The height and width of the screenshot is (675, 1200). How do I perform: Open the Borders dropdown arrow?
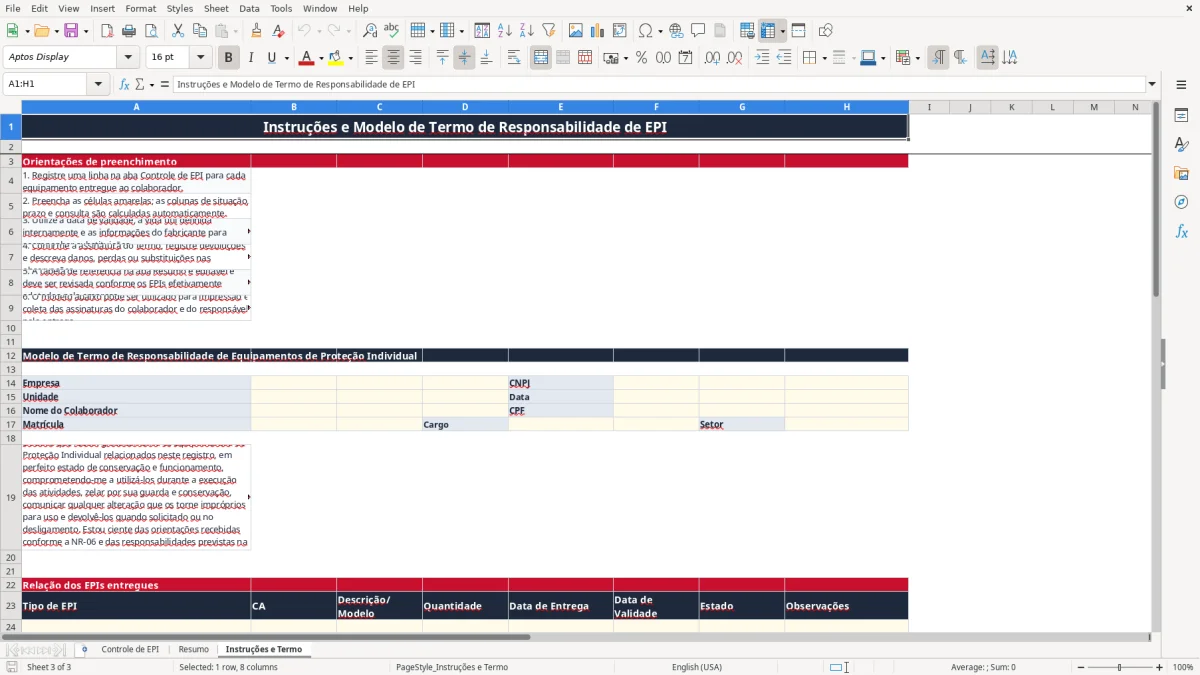[824, 58]
